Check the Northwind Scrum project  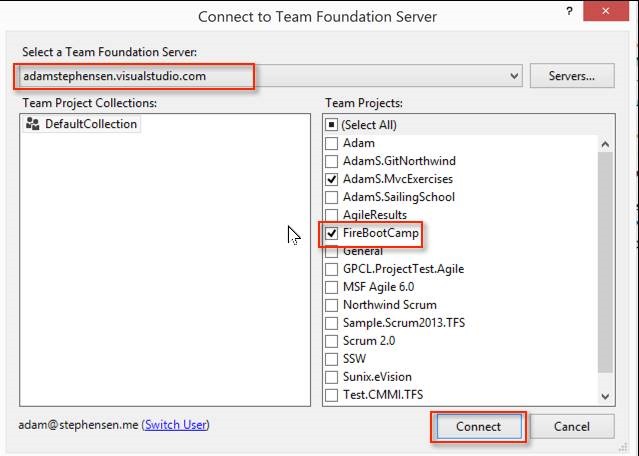click(x=331, y=305)
